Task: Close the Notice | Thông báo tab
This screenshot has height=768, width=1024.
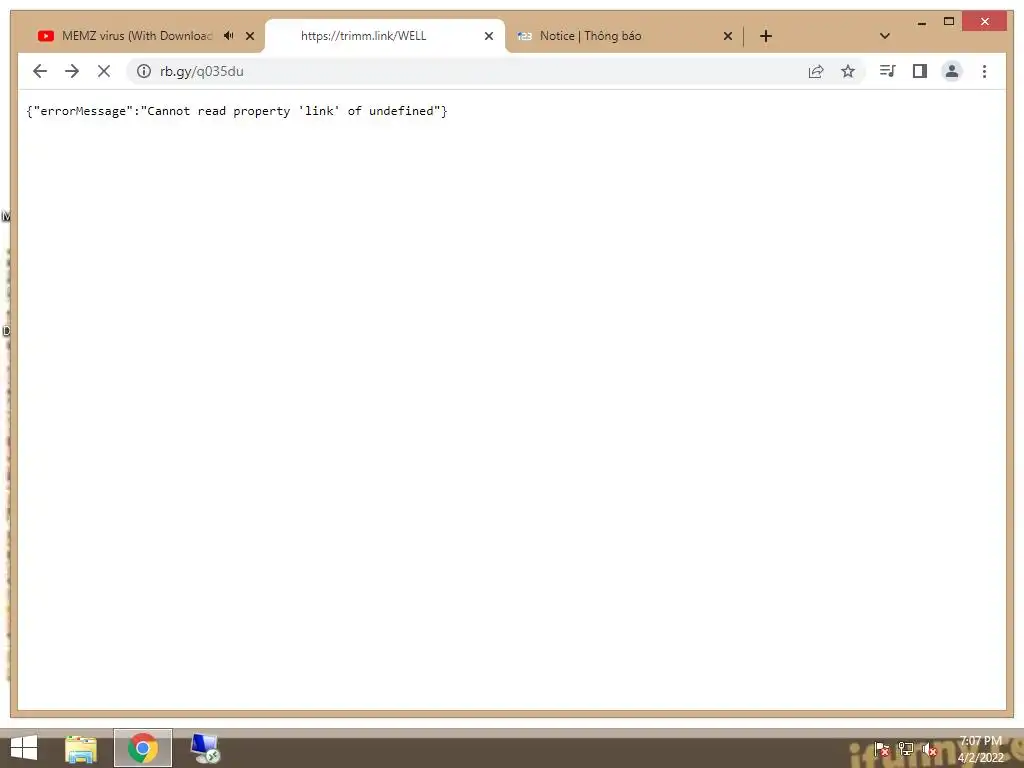Action: 728,36
